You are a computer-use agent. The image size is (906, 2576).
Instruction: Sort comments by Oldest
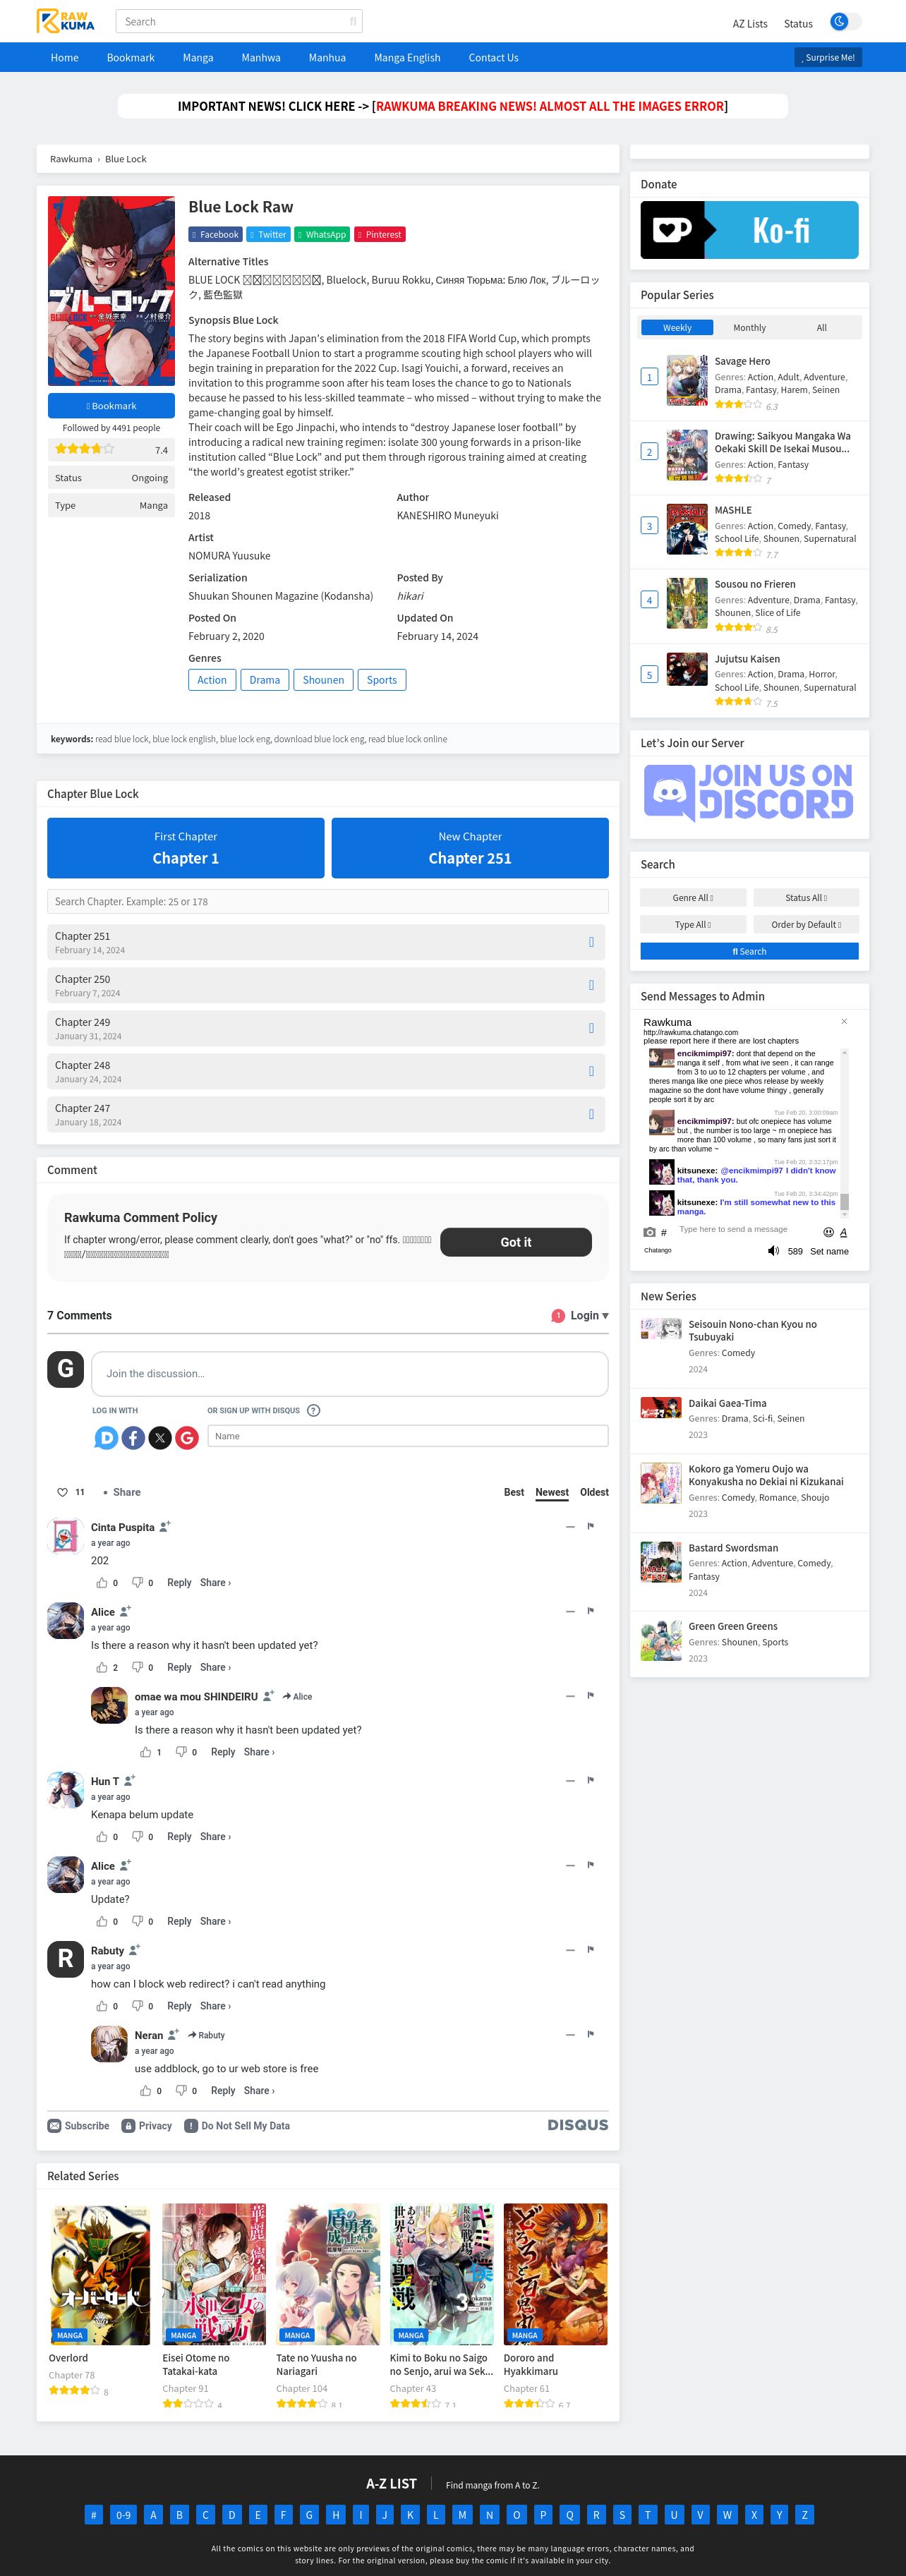pos(594,1492)
